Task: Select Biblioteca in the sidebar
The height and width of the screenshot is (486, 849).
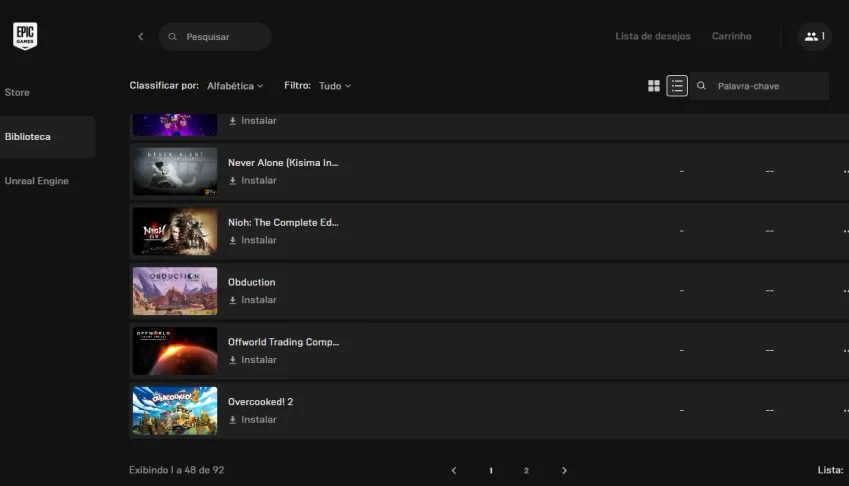Action: (x=48, y=136)
